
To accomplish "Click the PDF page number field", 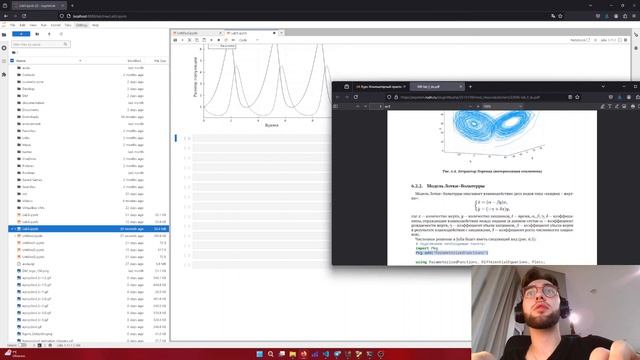I will tap(376, 107).
